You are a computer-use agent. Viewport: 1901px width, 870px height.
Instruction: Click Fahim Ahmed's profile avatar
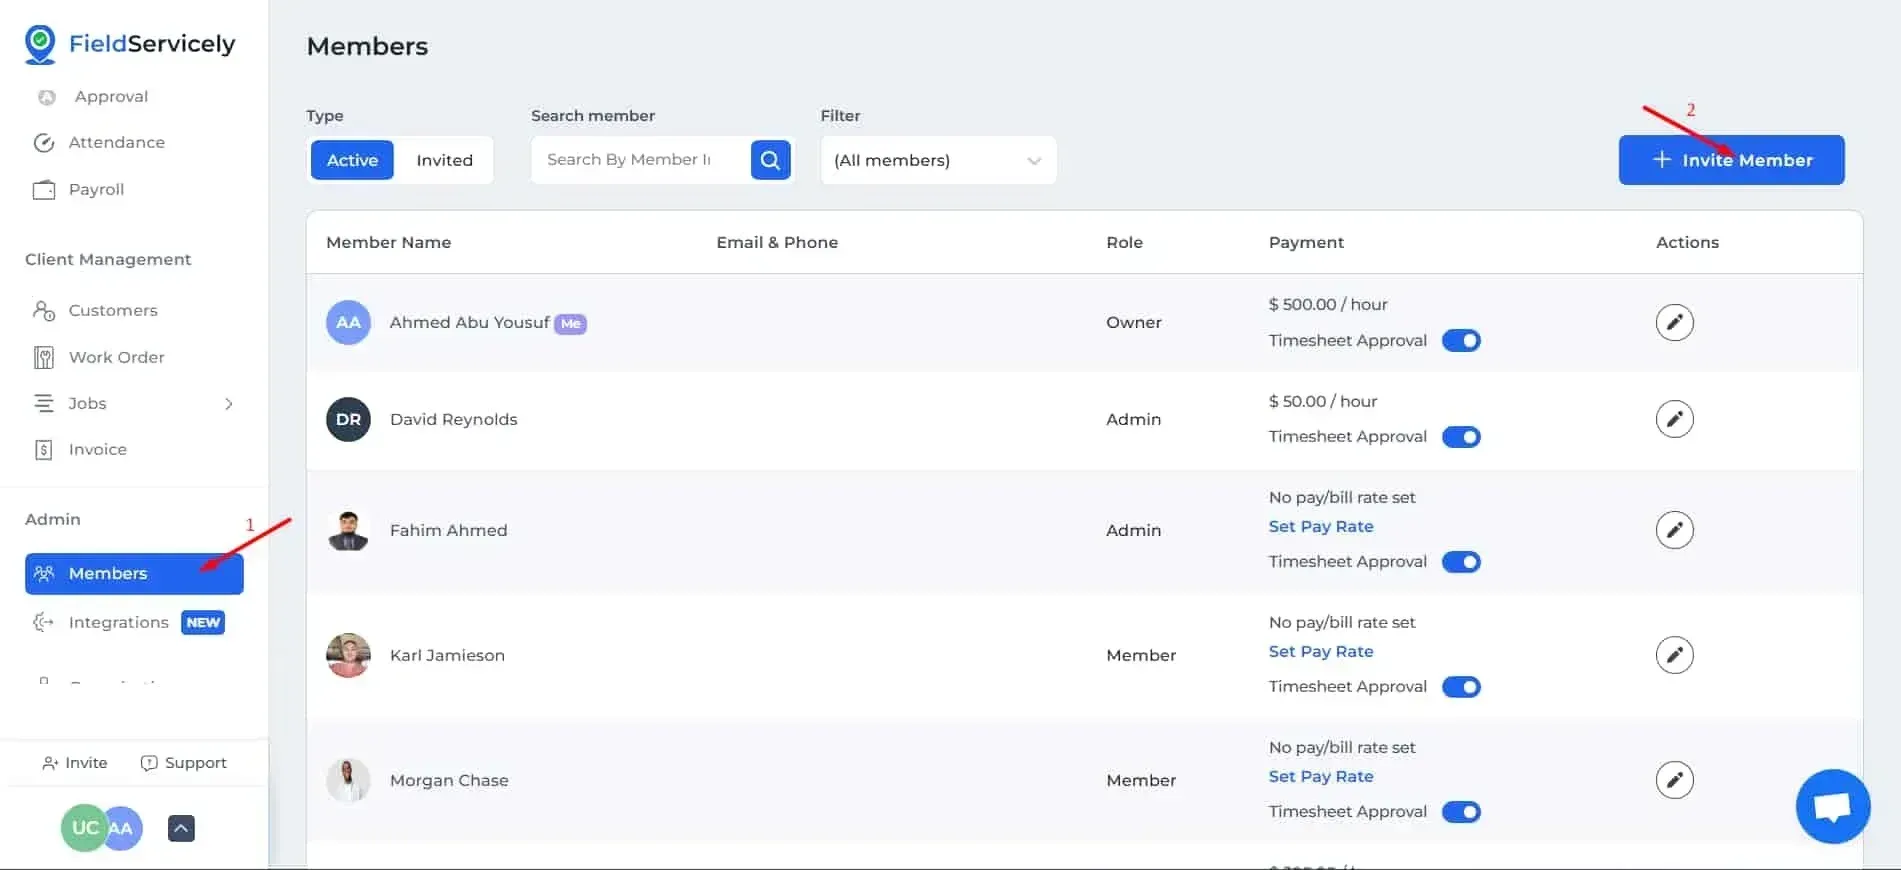pyautogui.click(x=348, y=530)
